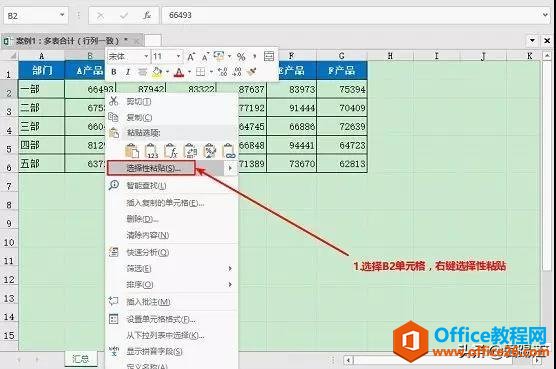The width and height of the screenshot is (556, 369).
Task: Expand the Name Box dropdown arrow
Action: [62, 15]
